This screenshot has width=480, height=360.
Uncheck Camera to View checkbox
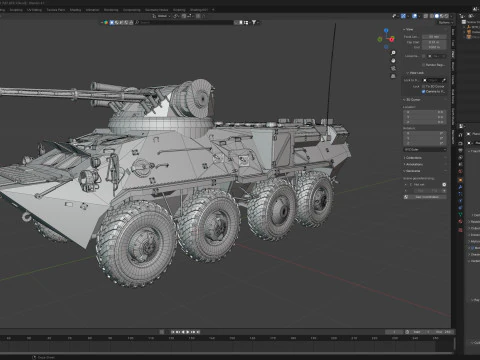(x=423, y=92)
